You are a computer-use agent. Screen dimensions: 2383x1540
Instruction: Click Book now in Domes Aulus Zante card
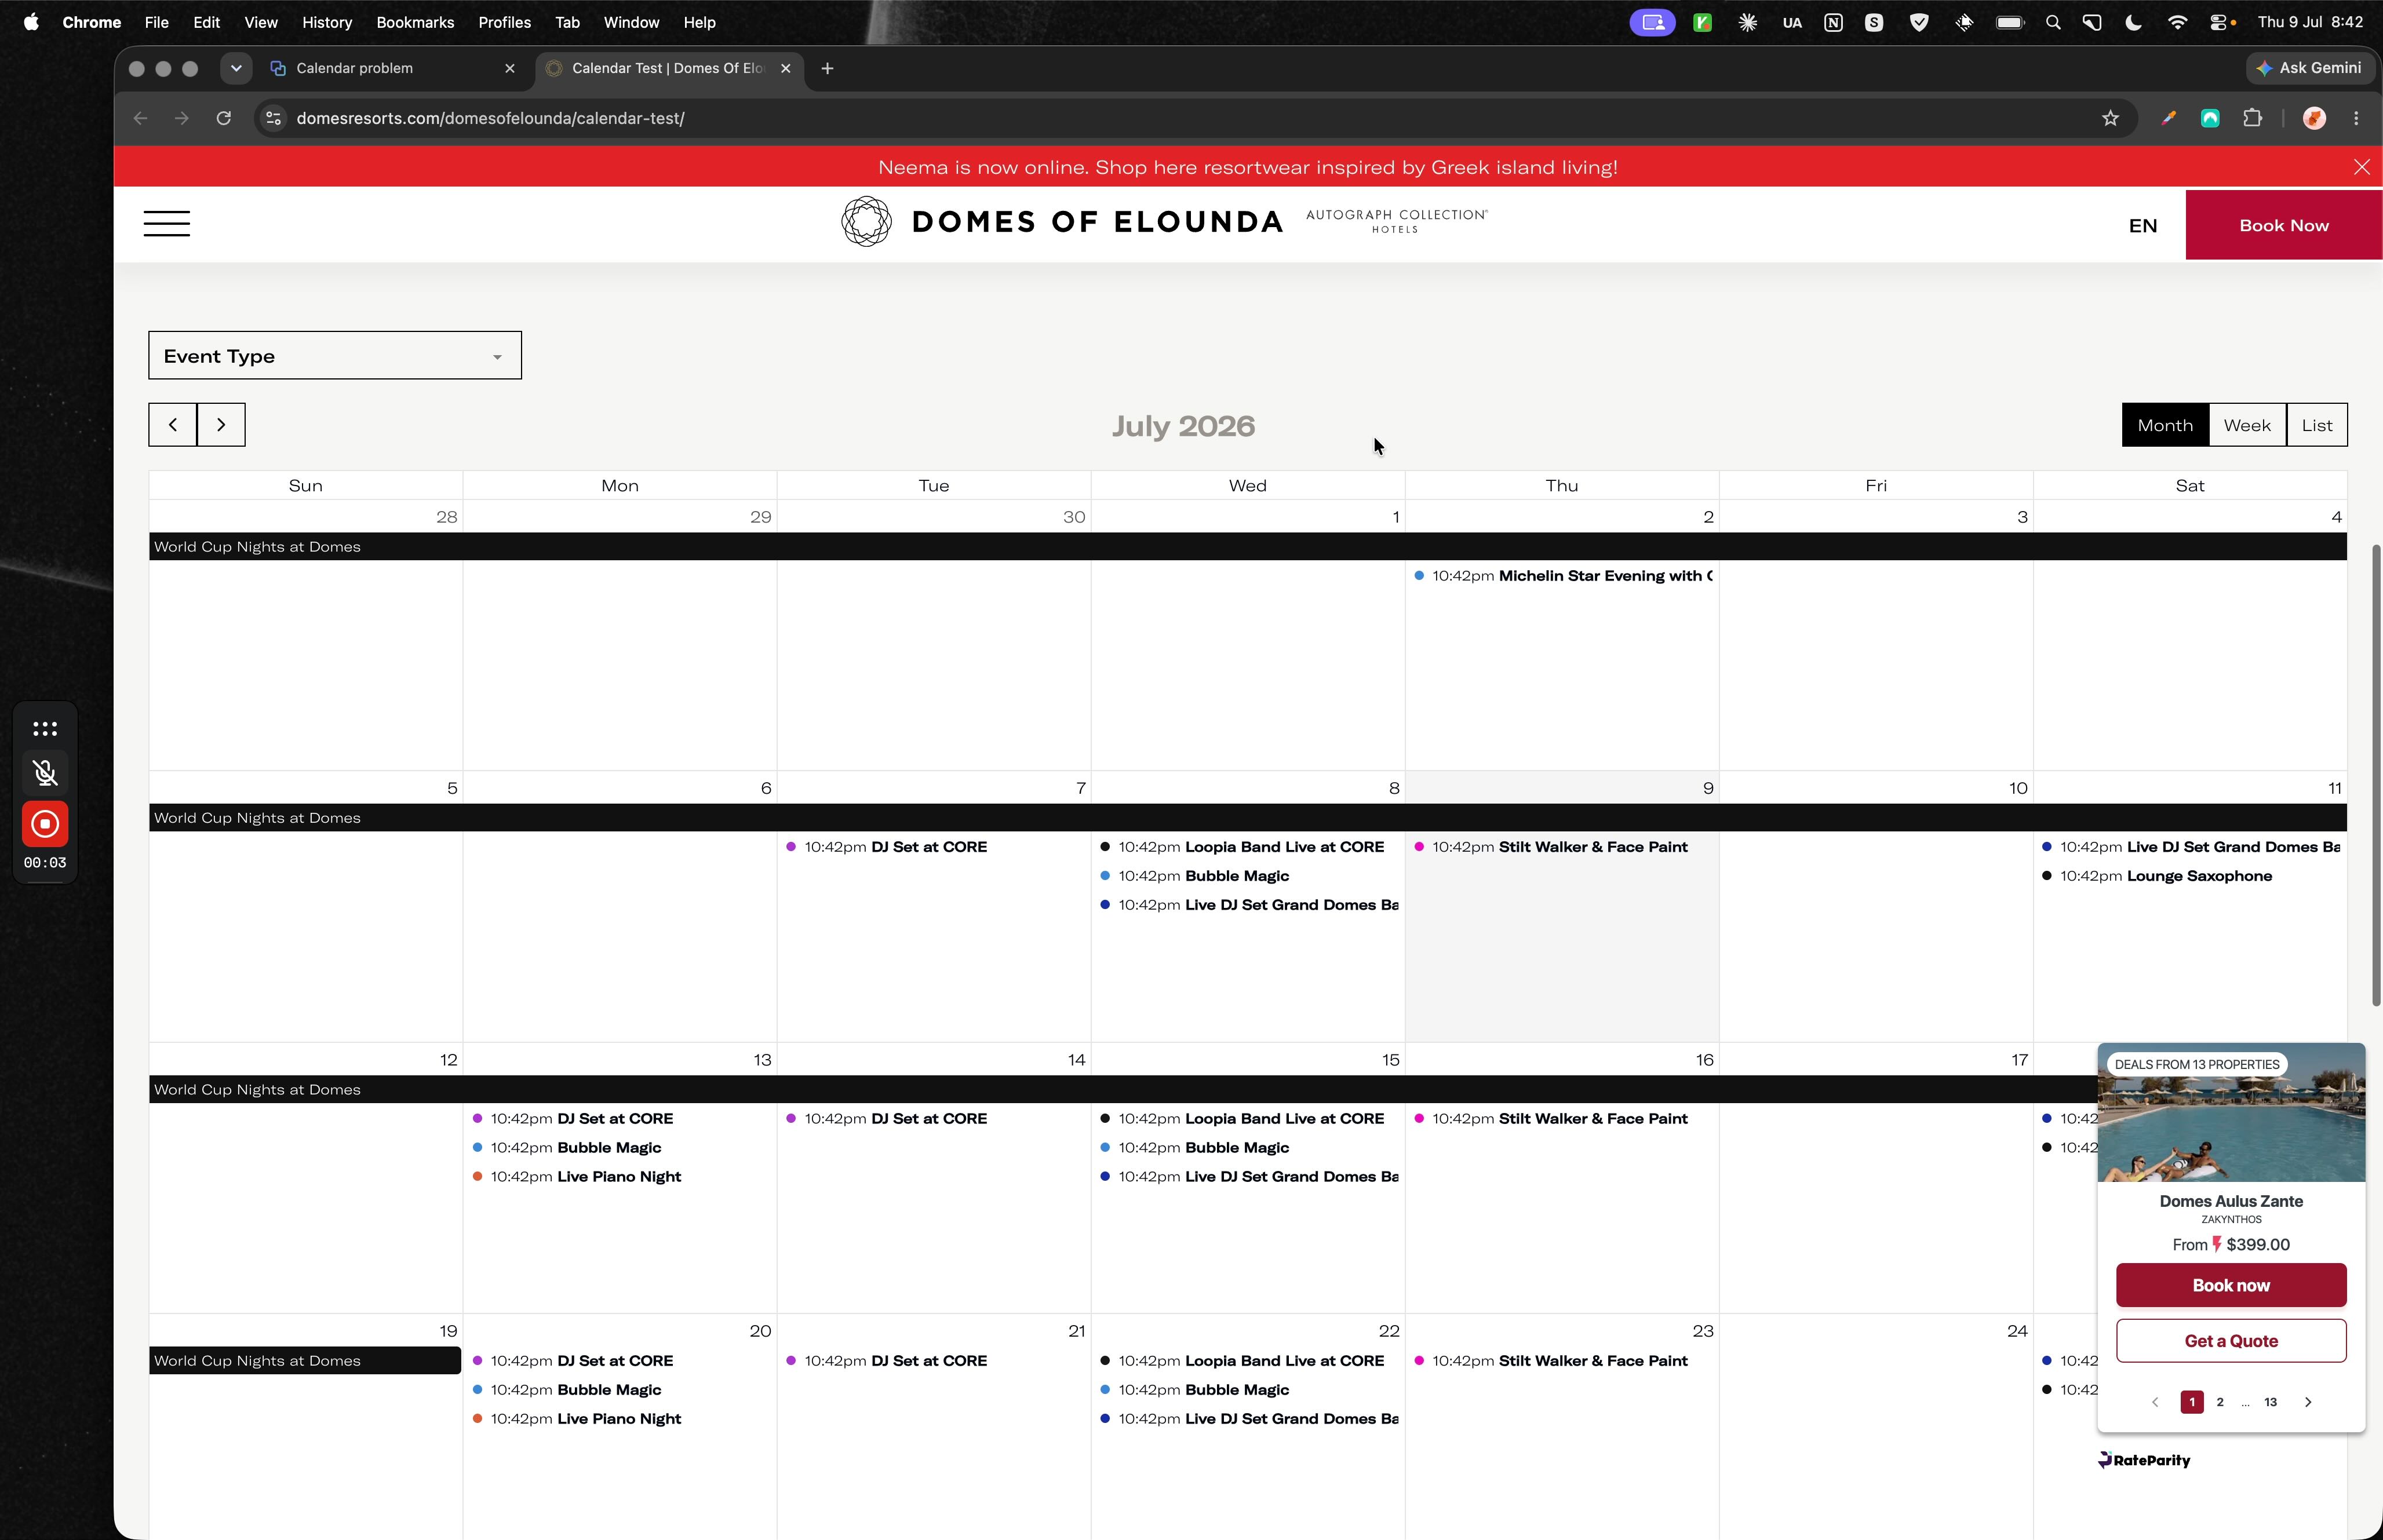coord(2231,1285)
